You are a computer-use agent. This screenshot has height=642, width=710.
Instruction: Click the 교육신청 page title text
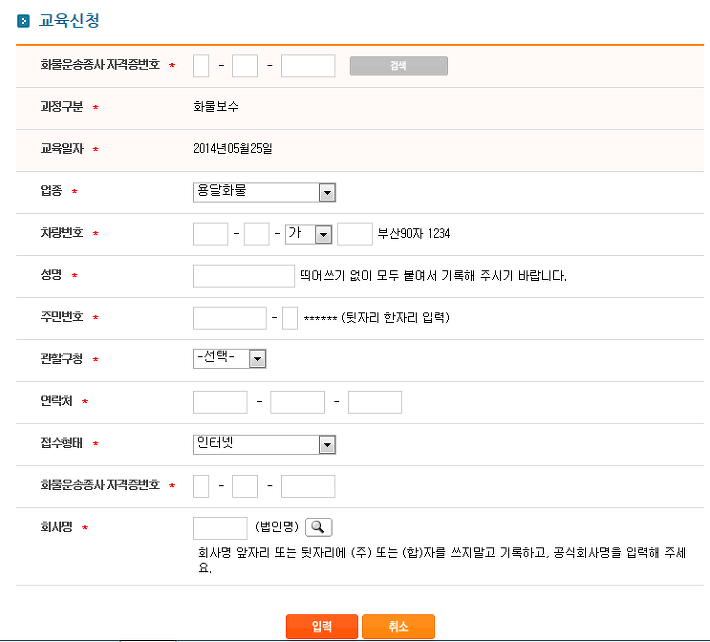(69, 21)
